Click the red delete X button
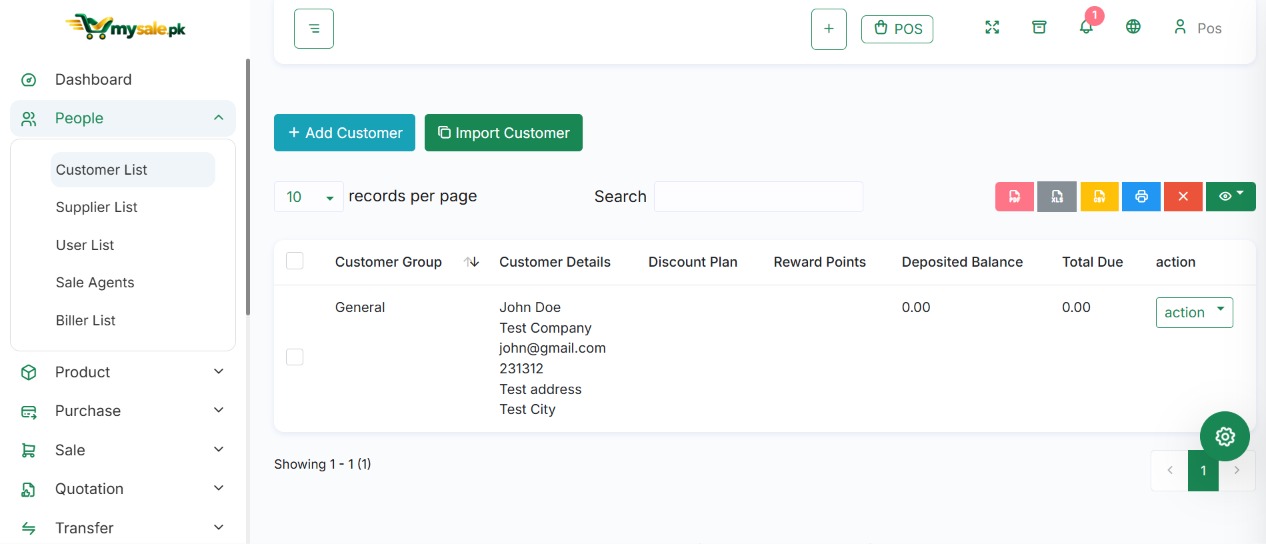This screenshot has height=544, width=1266. coord(1183,196)
